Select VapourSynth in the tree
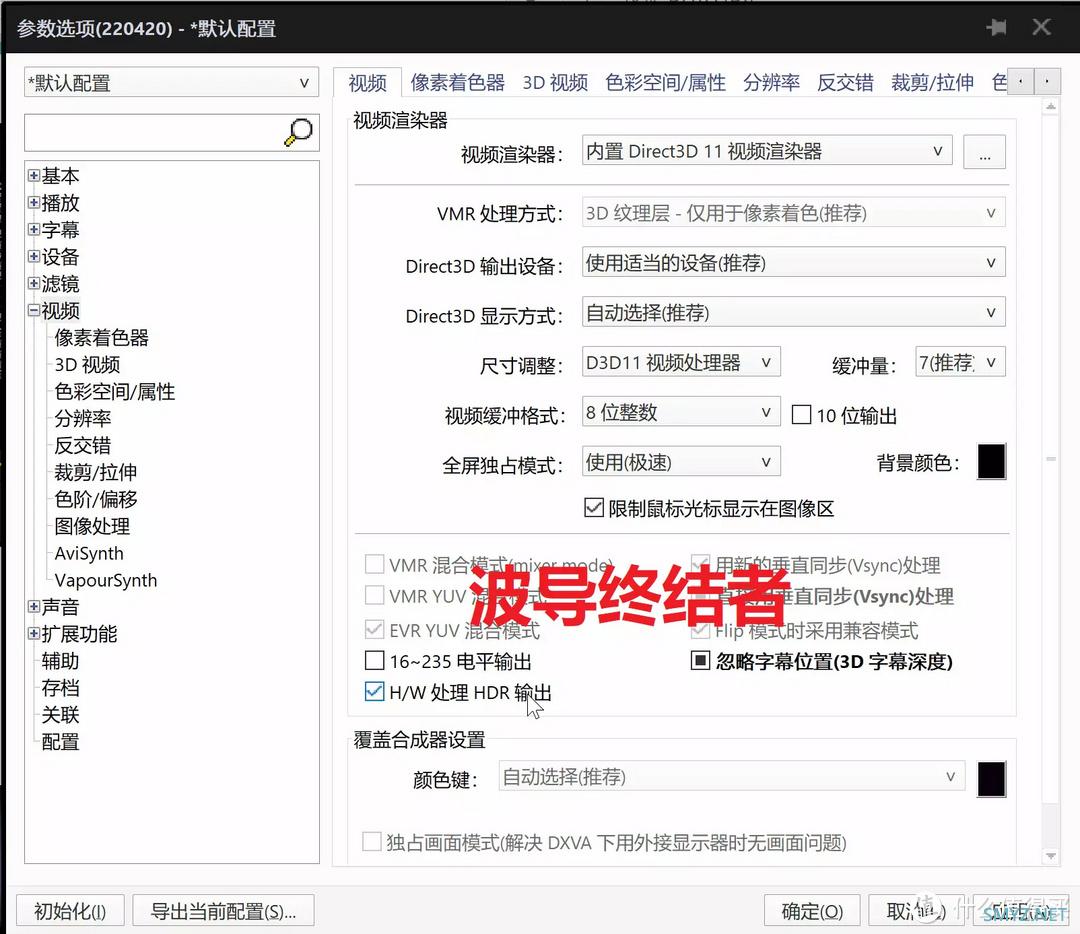The width and height of the screenshot is (1080, 934). click(x=105, y=580)
